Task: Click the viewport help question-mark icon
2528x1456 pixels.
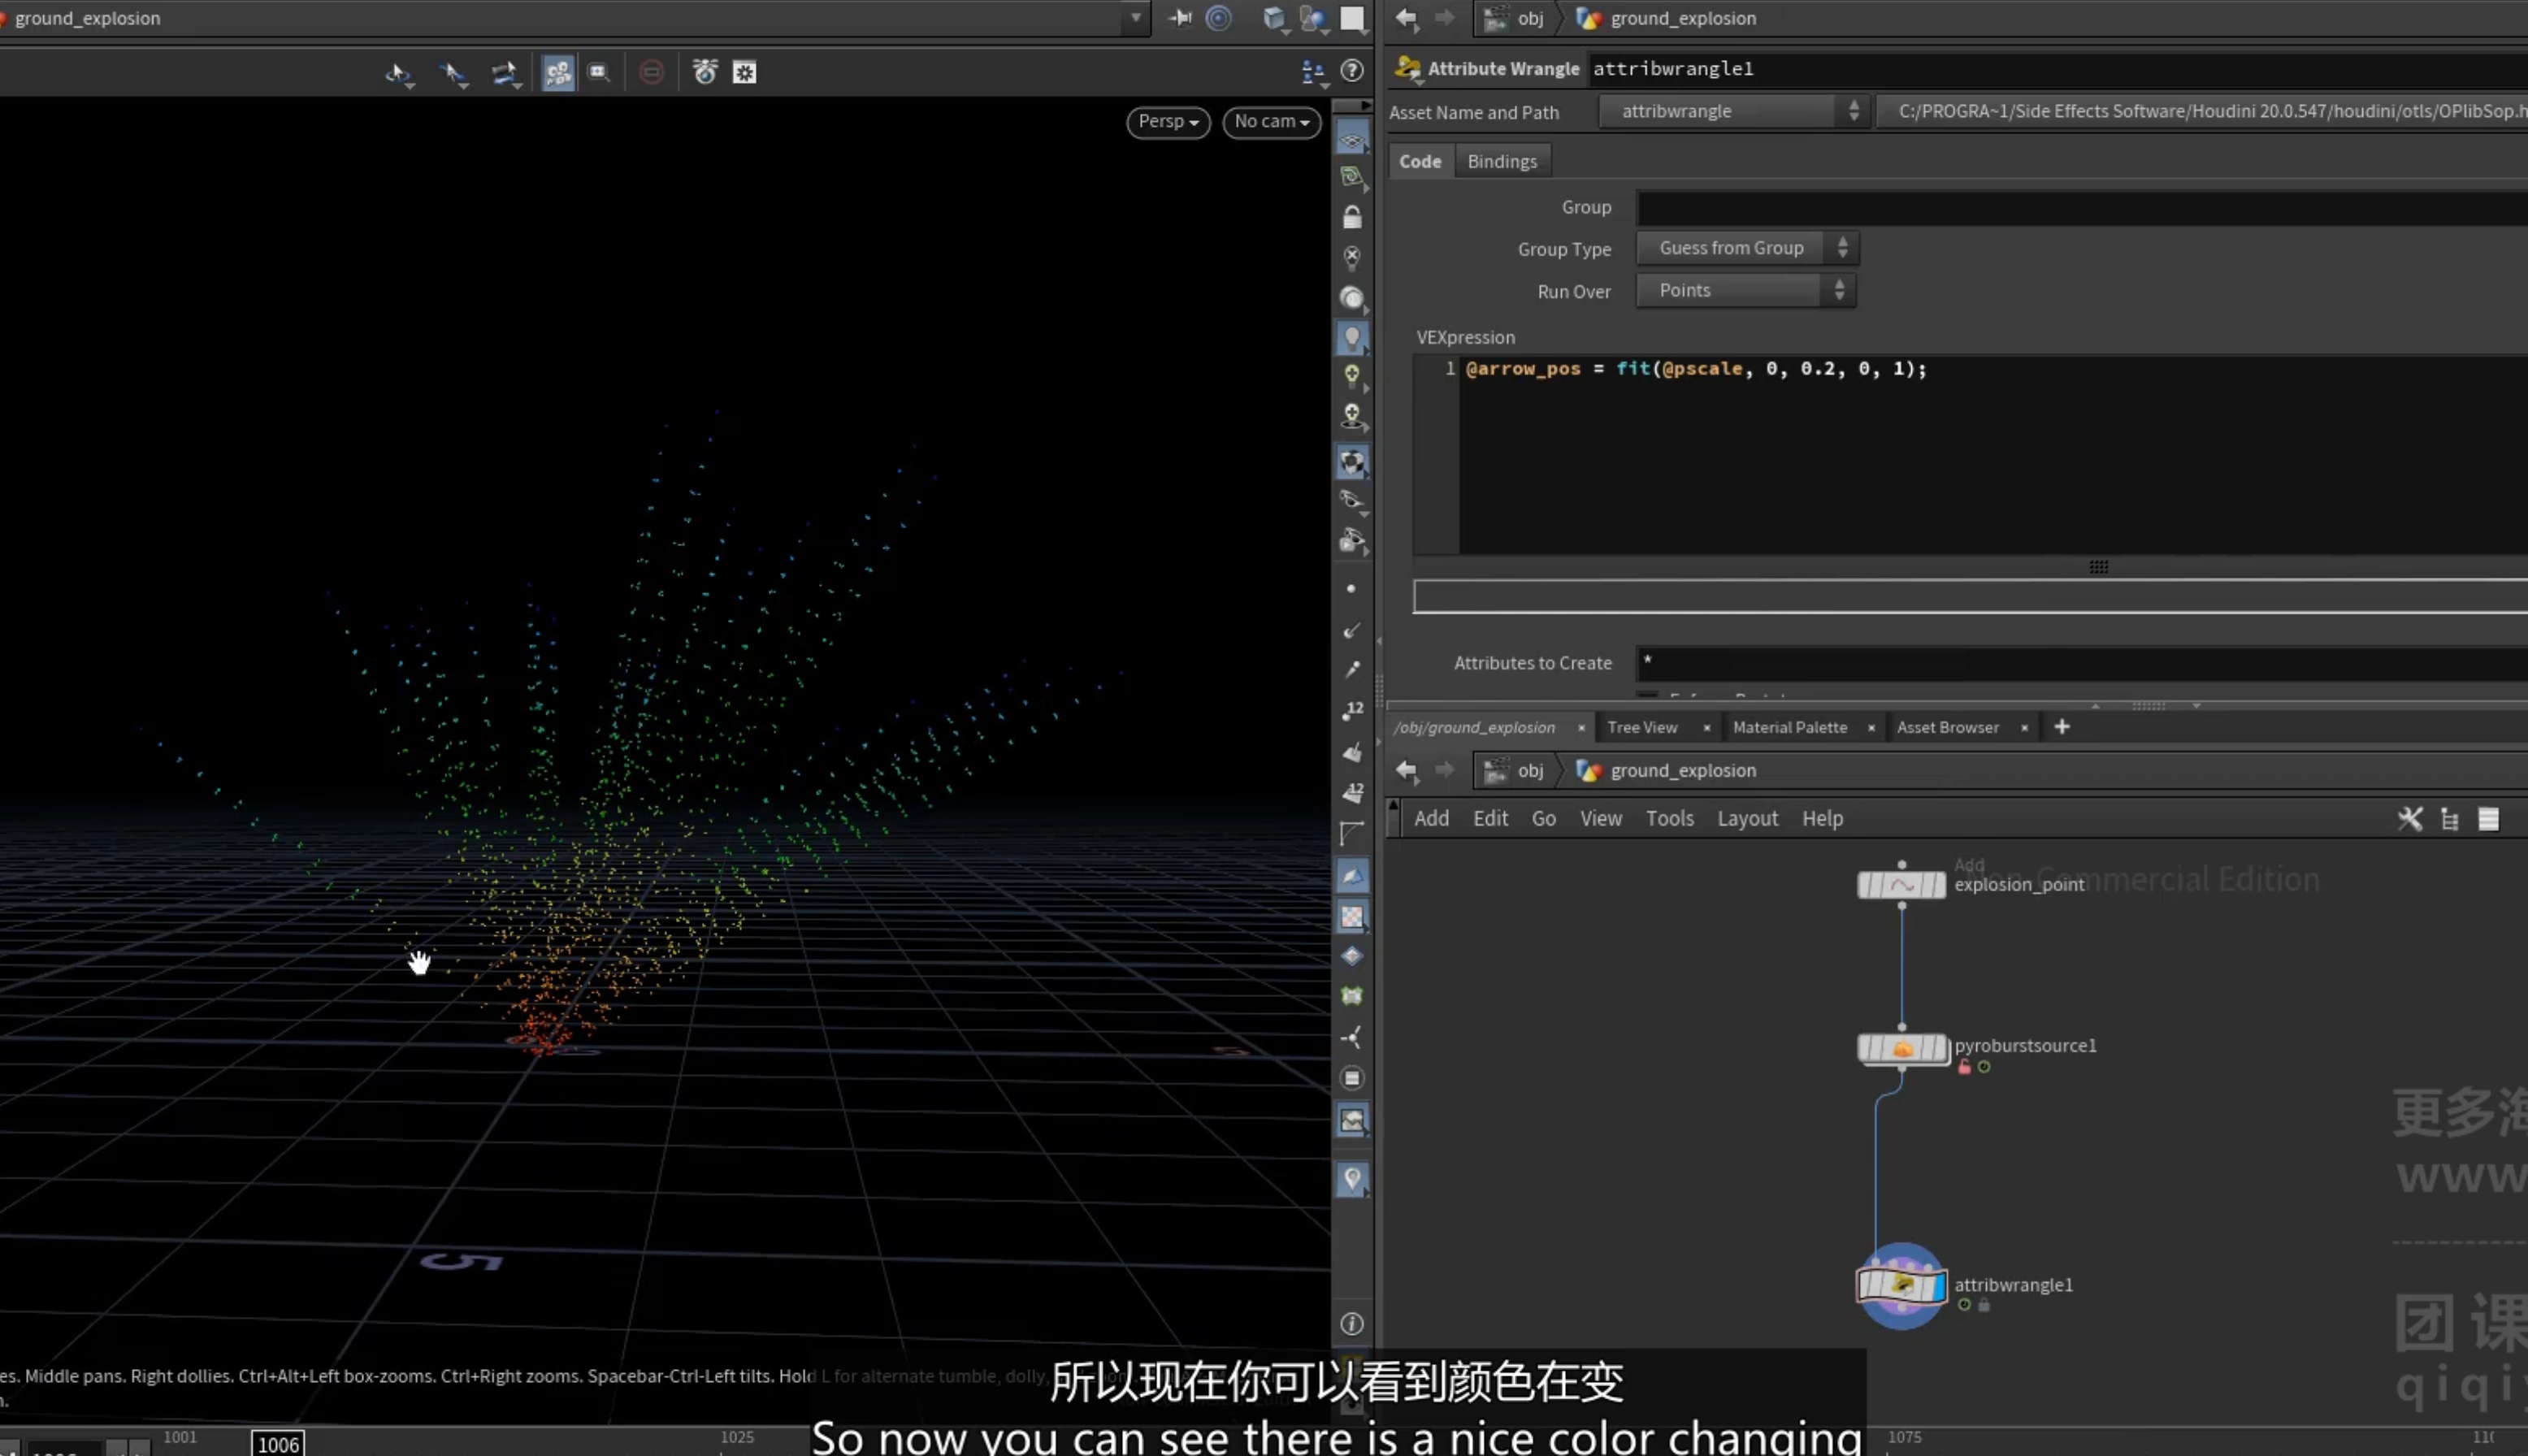Action: [x=1351, y=71]
